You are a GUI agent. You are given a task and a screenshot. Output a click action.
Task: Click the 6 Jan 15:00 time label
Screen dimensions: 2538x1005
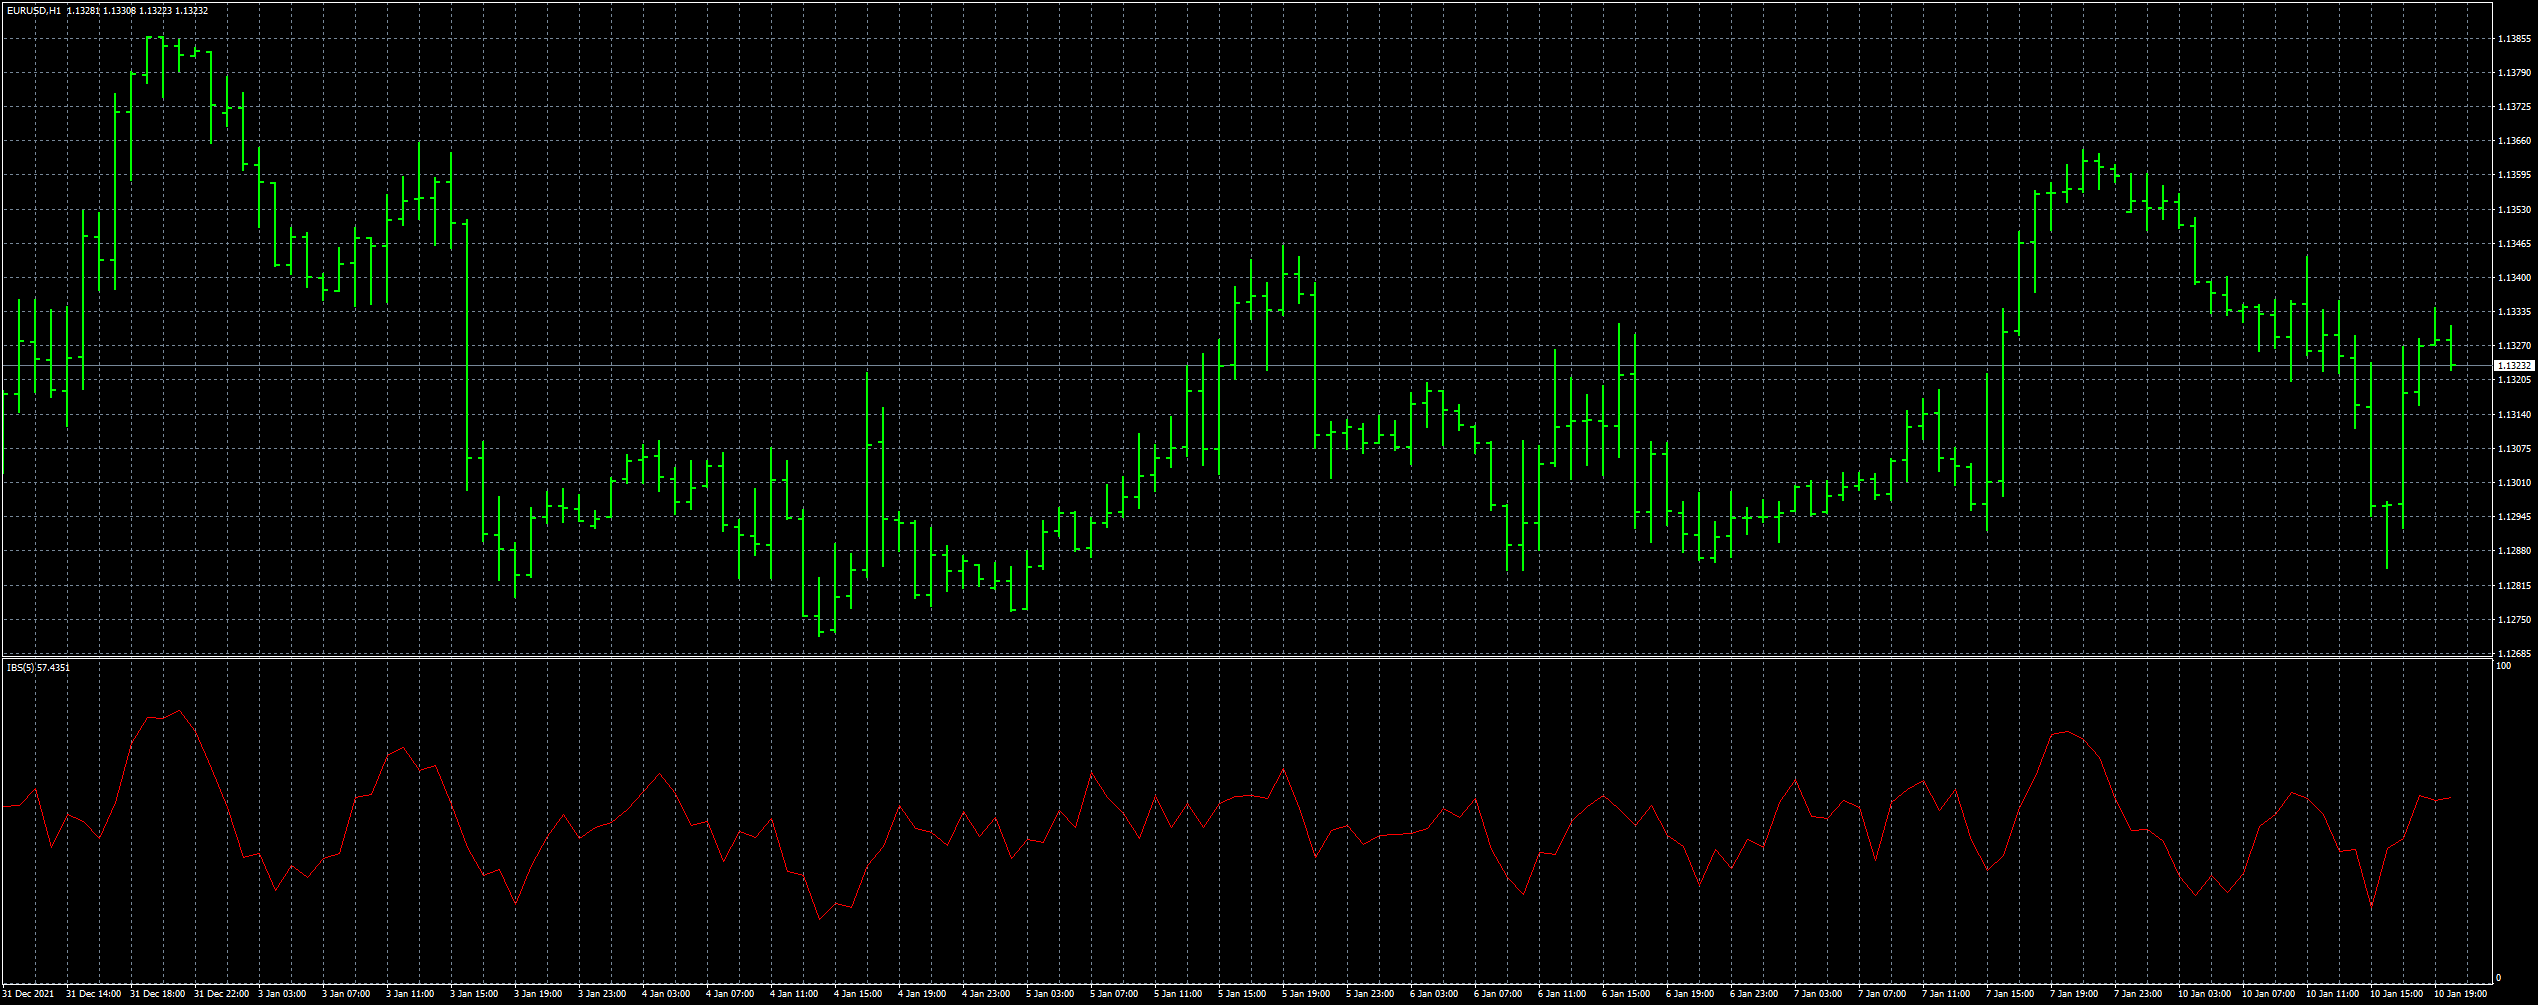[x=1626, y=994]
